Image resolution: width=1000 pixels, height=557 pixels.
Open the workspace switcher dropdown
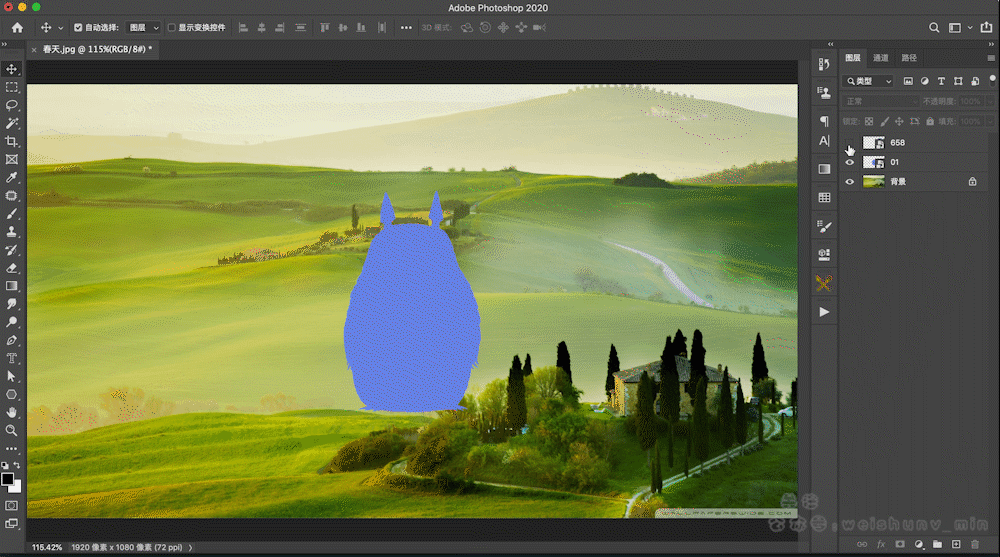click(x=969, y=27)
